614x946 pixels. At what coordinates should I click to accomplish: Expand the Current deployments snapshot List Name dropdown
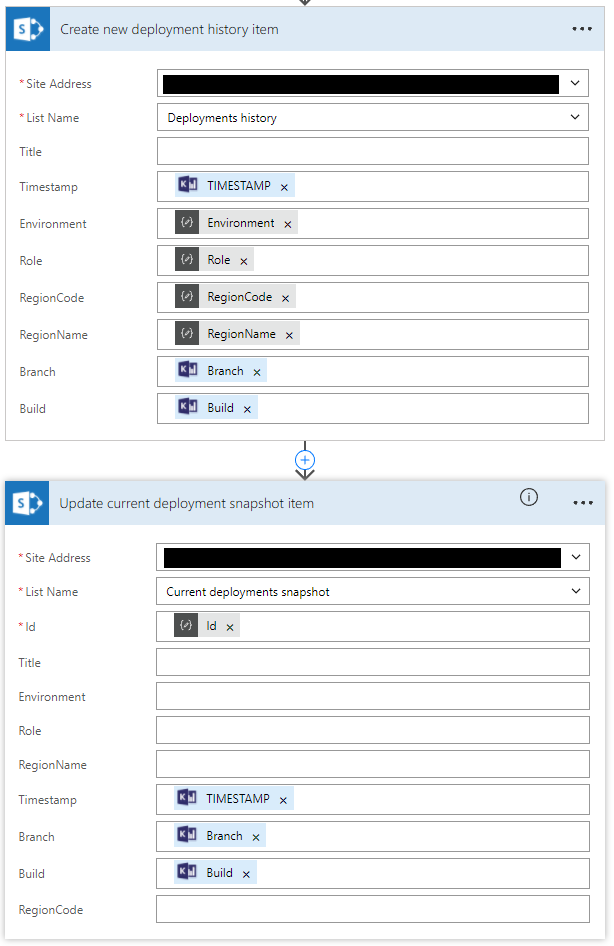tap(575, 592)
